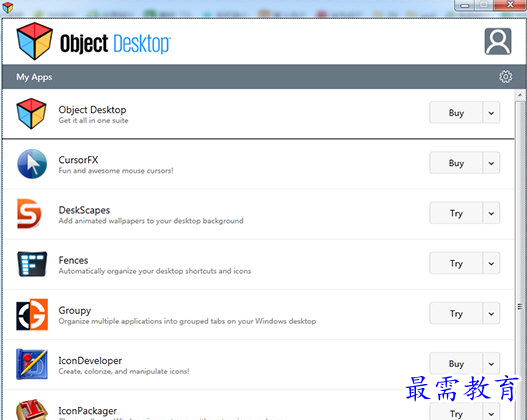This screenshot has height=420, width=527.
Task: Minimize the Object Desktop window
Action: point(465,5)
